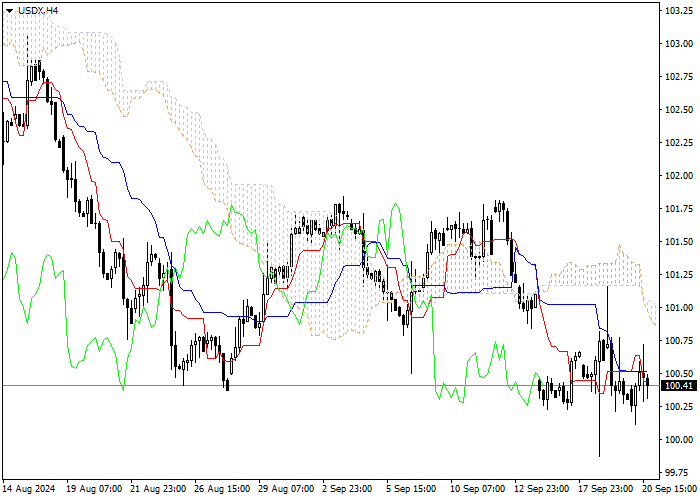Click the 100.25 price axis label
The width and height of the screenshot is (700, 500).
679,407
